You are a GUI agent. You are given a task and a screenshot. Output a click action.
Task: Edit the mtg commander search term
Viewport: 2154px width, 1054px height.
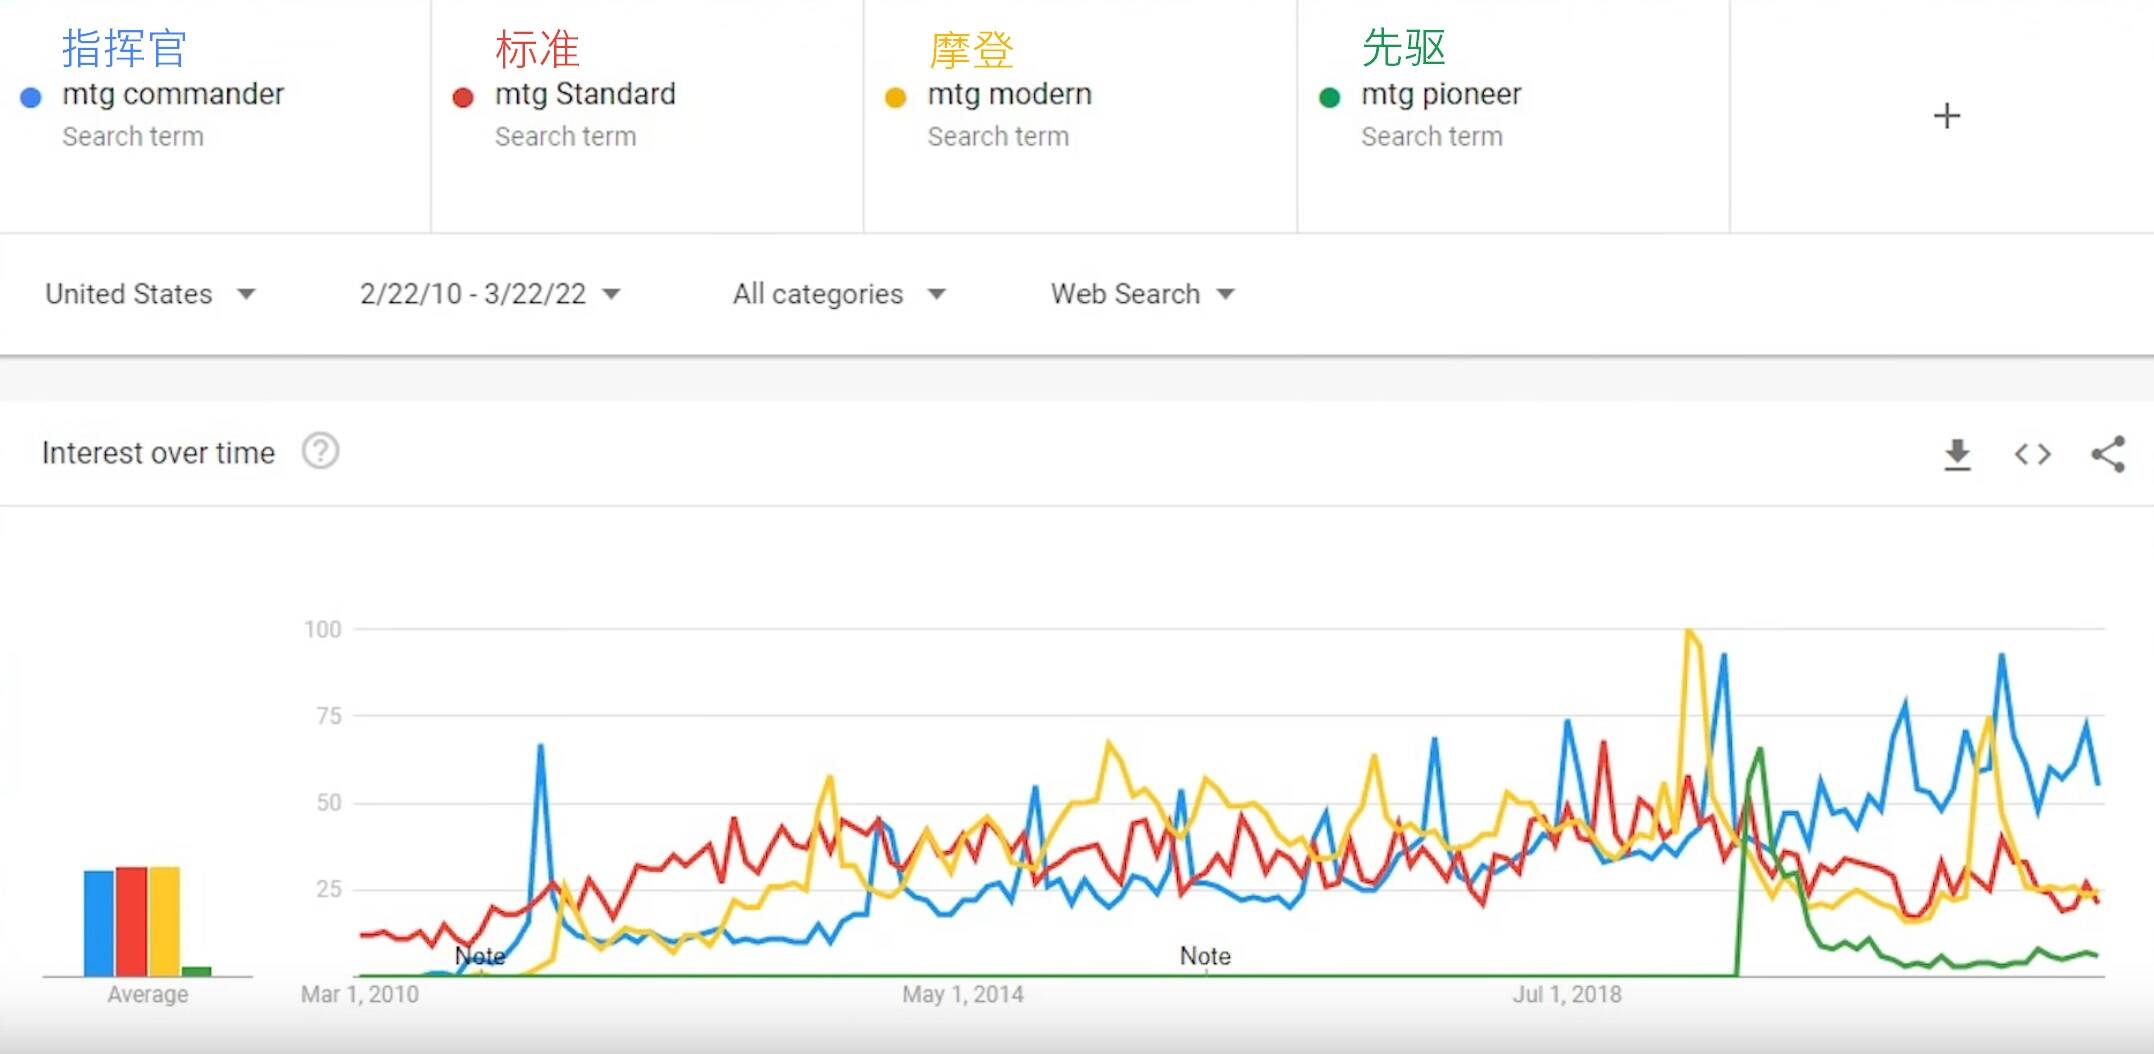pyautogui.click(x=173, y=94)
